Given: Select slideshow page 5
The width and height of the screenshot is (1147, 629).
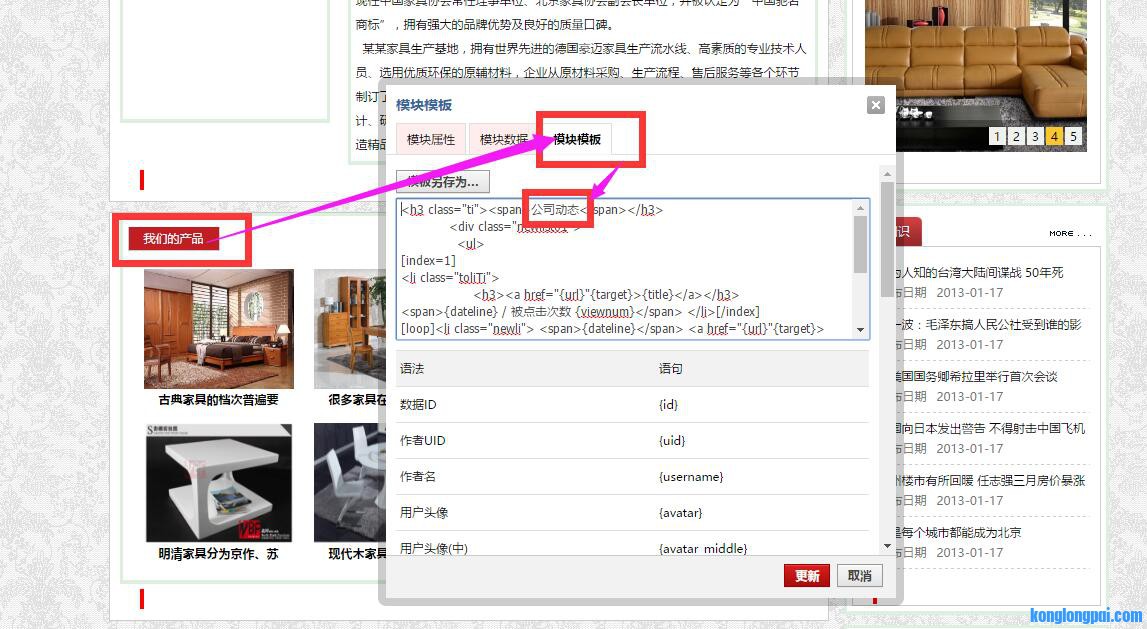Looking at the screenshot, I should [x=1073, y=137].
